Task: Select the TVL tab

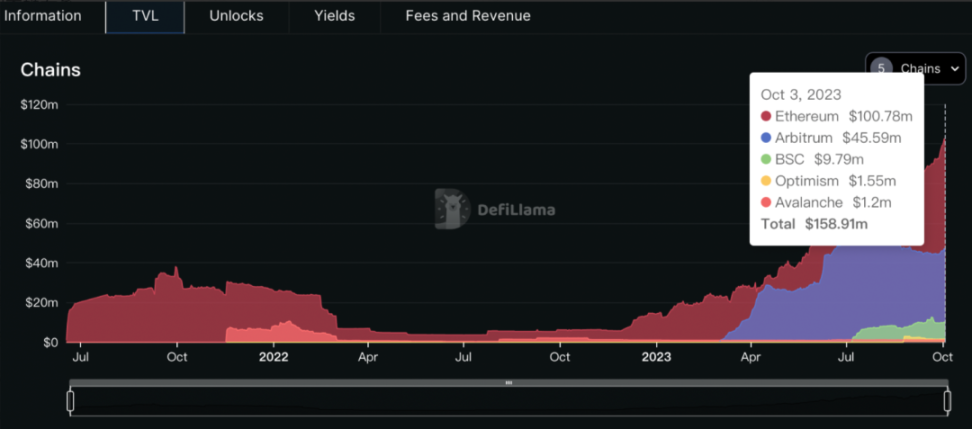Action: point(145,16)
